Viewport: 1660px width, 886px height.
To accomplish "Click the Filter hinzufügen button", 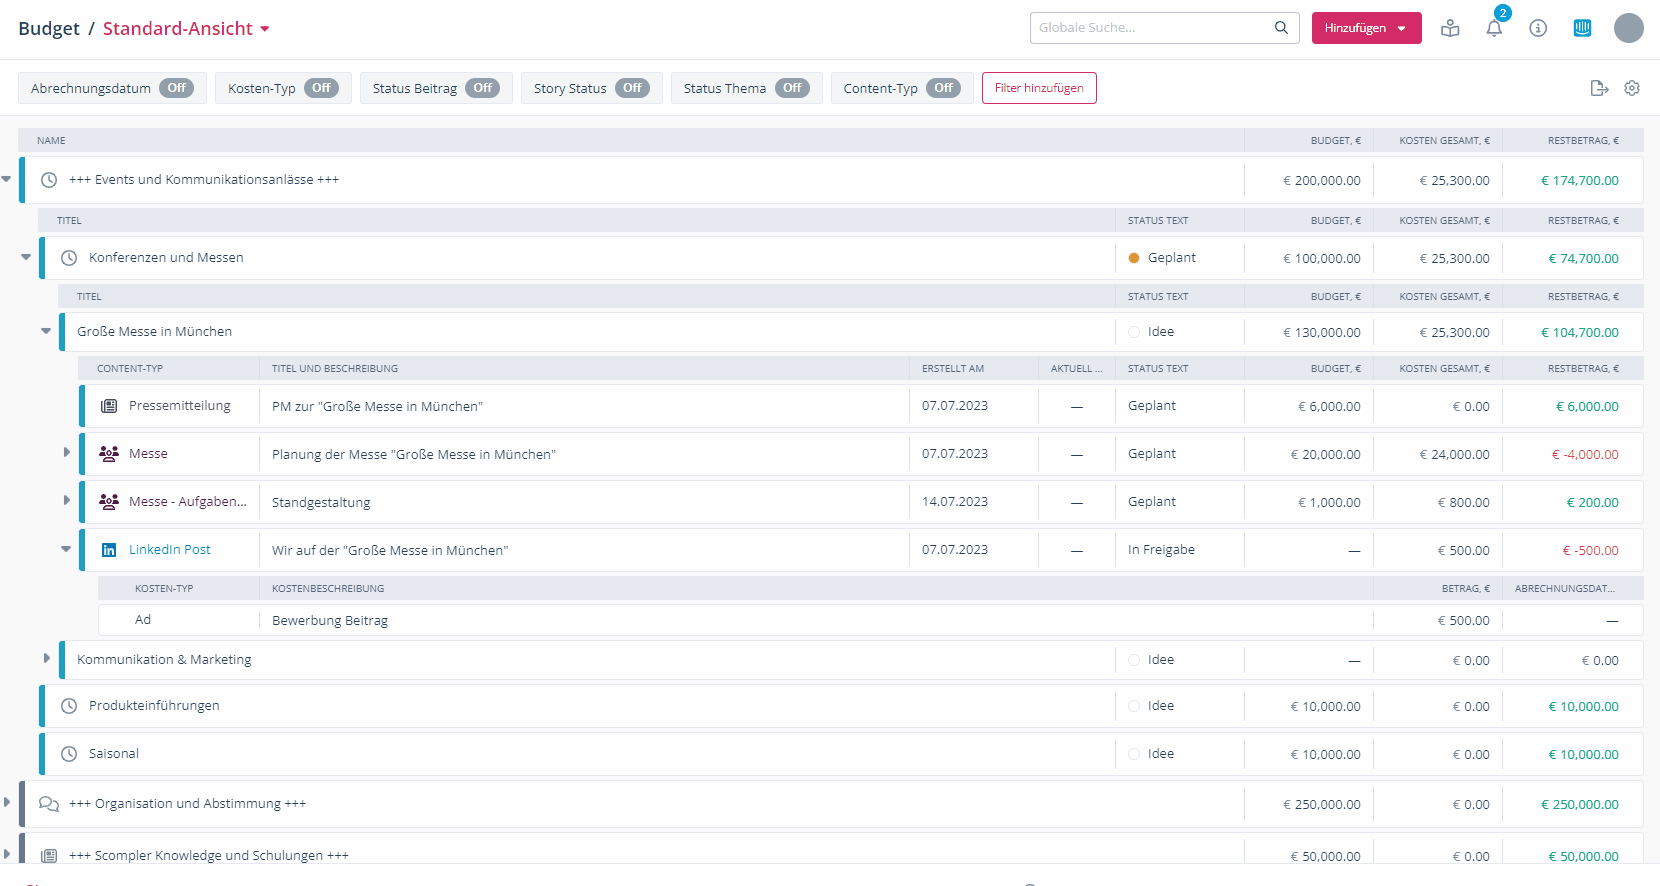I will (1039, 88).
